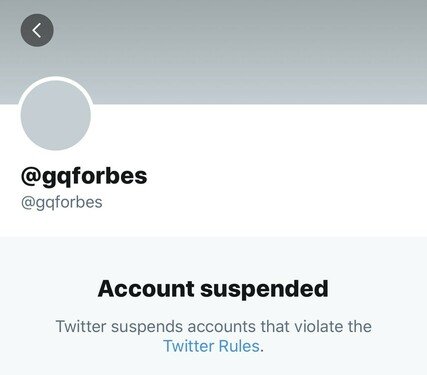Select the bold @gqforbes display name

coord(84,176)
